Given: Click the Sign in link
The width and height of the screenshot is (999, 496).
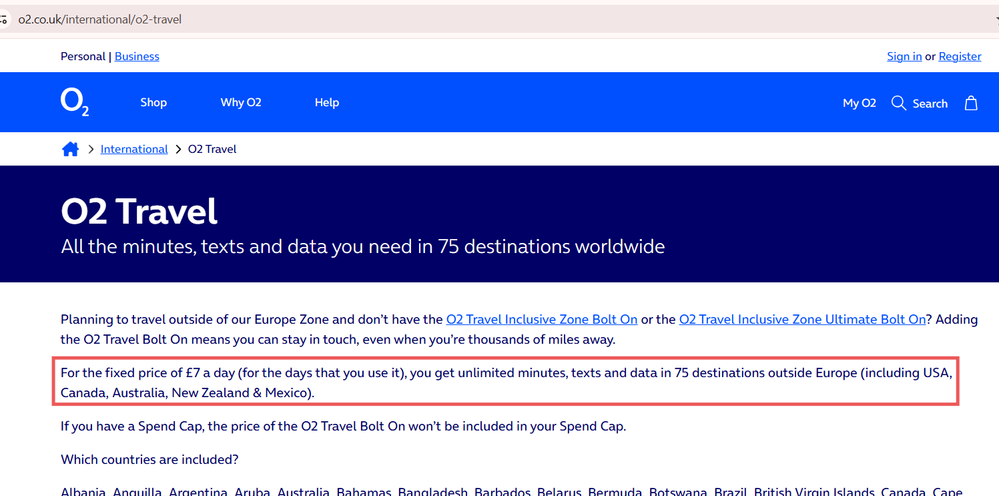Looking at the screenshot, I should tap(904, 57).
